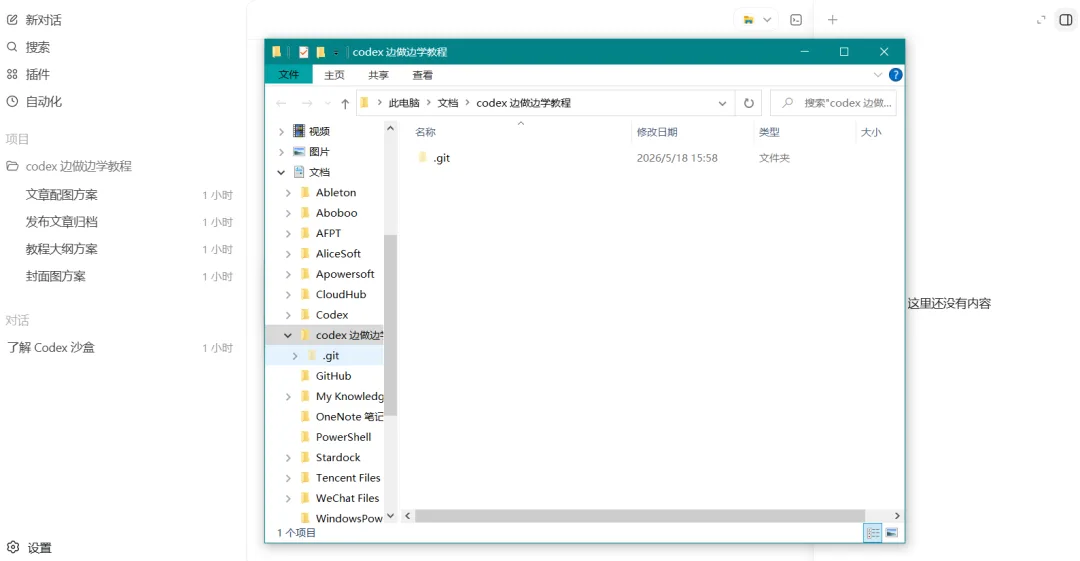Switch to the details view icon

tap(873, 533)
